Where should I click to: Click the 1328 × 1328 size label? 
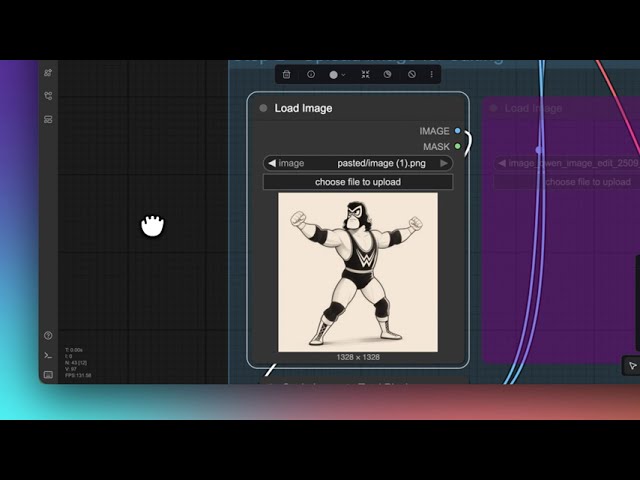(x=358, y=357)
